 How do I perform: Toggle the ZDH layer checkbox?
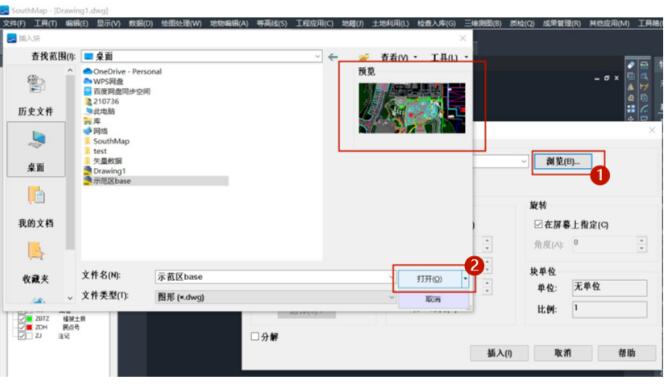[x=21, y=327]
